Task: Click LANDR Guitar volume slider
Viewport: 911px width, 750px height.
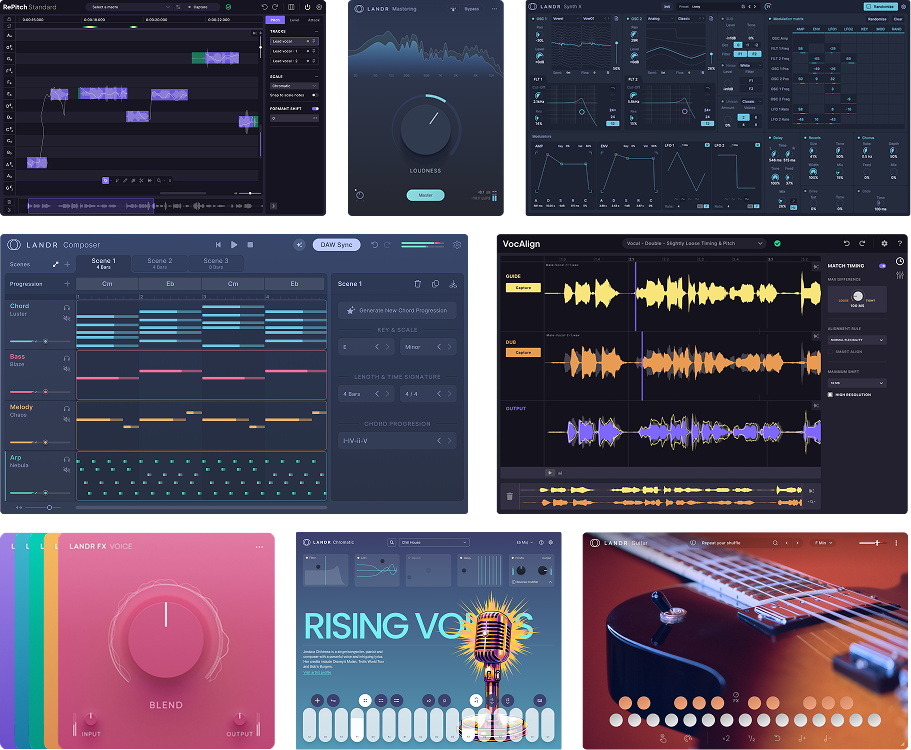Action: click(x=871, y=543)
